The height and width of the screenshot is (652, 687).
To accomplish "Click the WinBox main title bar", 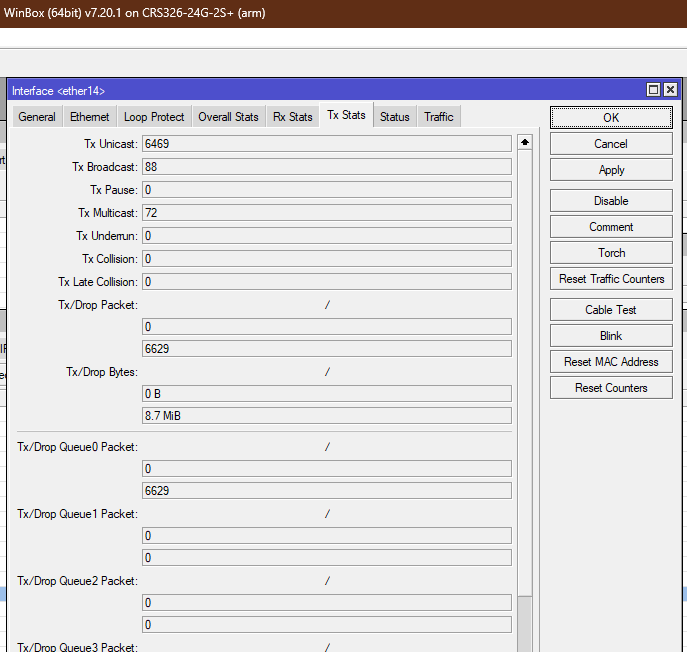I will coord(344,13).
